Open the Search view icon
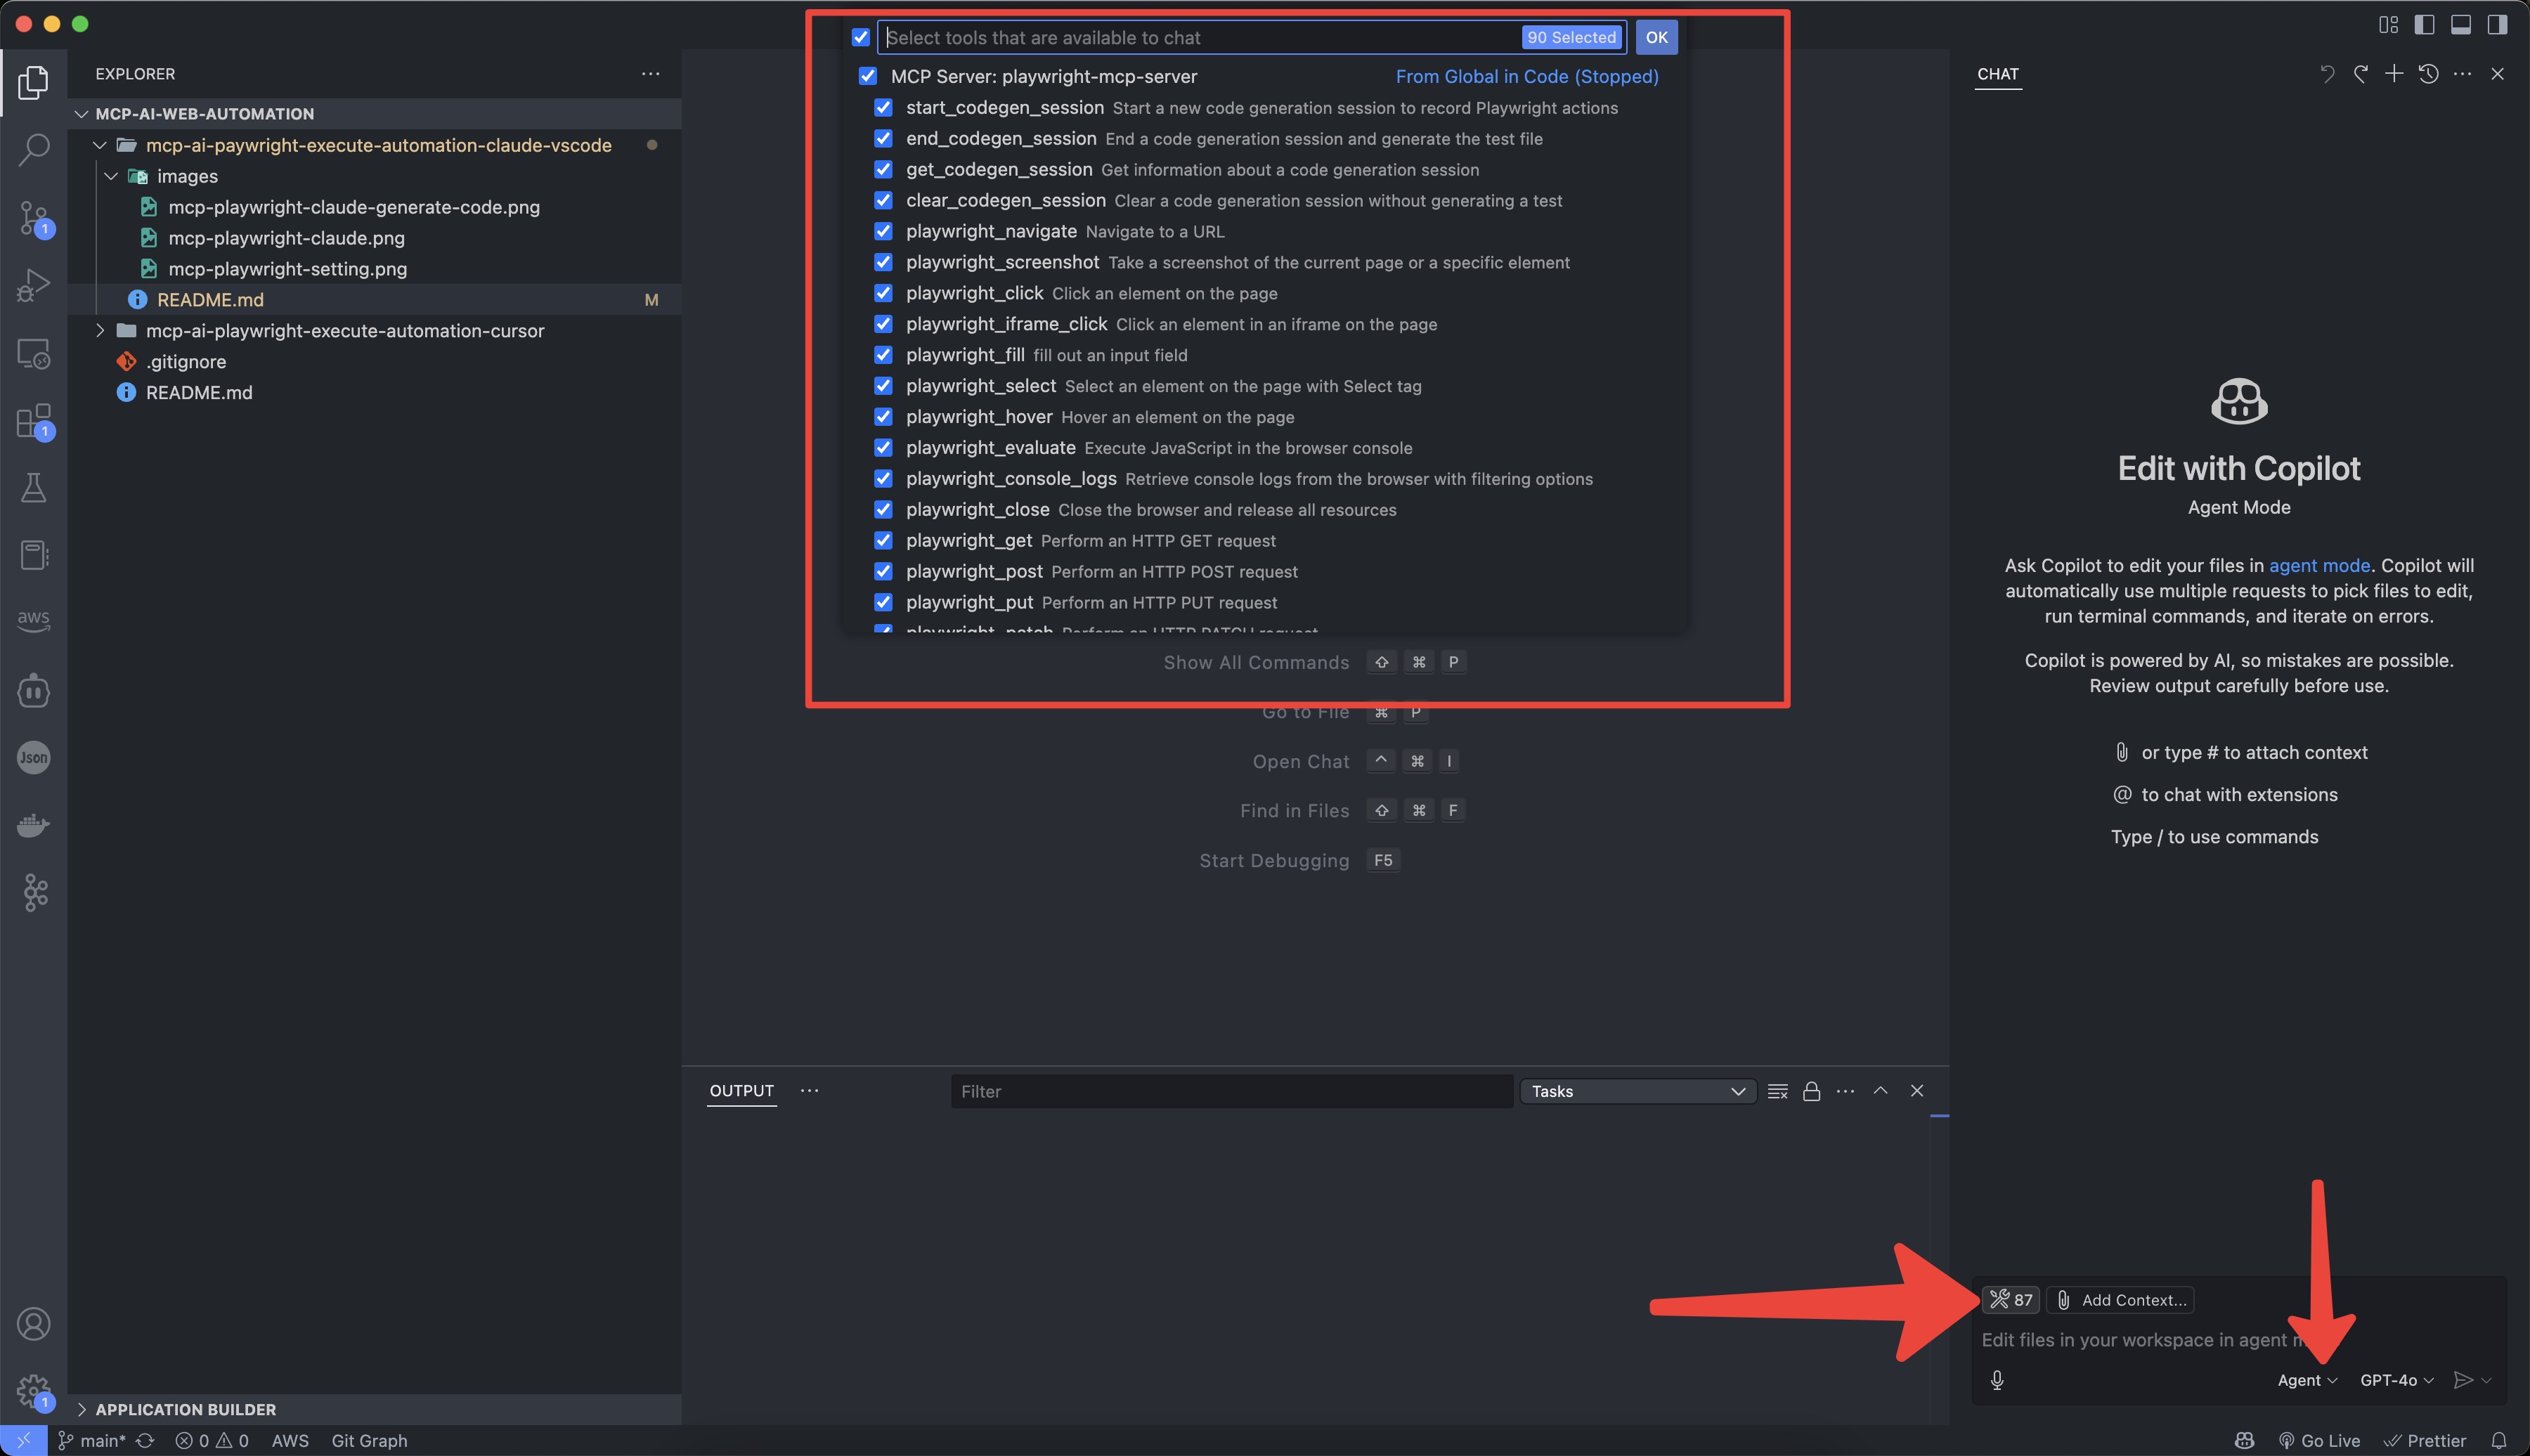Screen dimensions: 2530x1456 [x=33, y=151]
